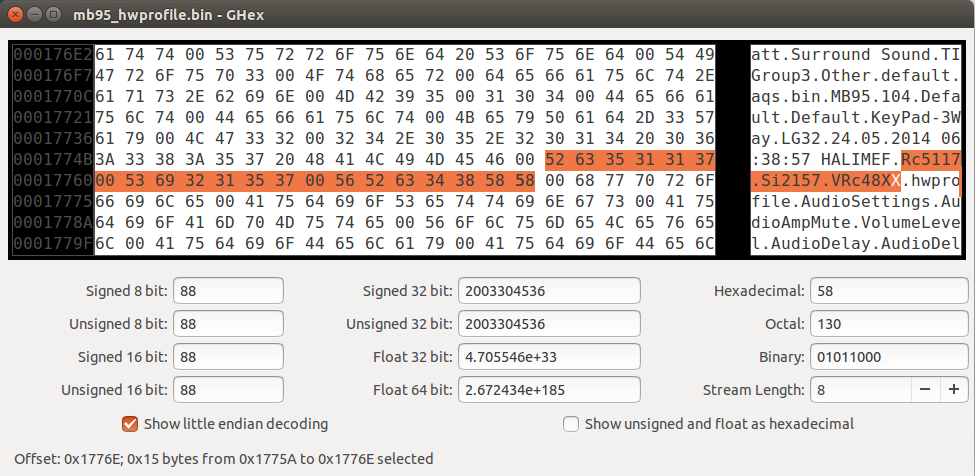Image resolution: width=975 pixels, height=476 pixels.
Task: Click the Unsigned 8 bit value field
Action: (228, 324)
